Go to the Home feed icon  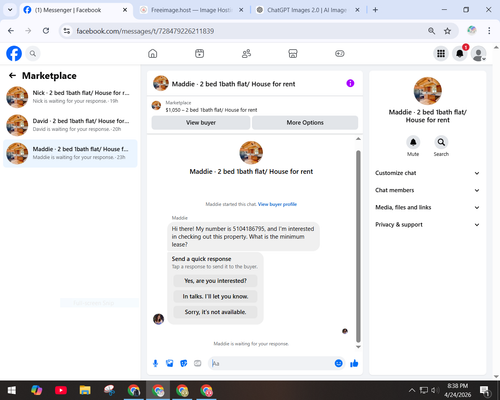pos(153,53)
